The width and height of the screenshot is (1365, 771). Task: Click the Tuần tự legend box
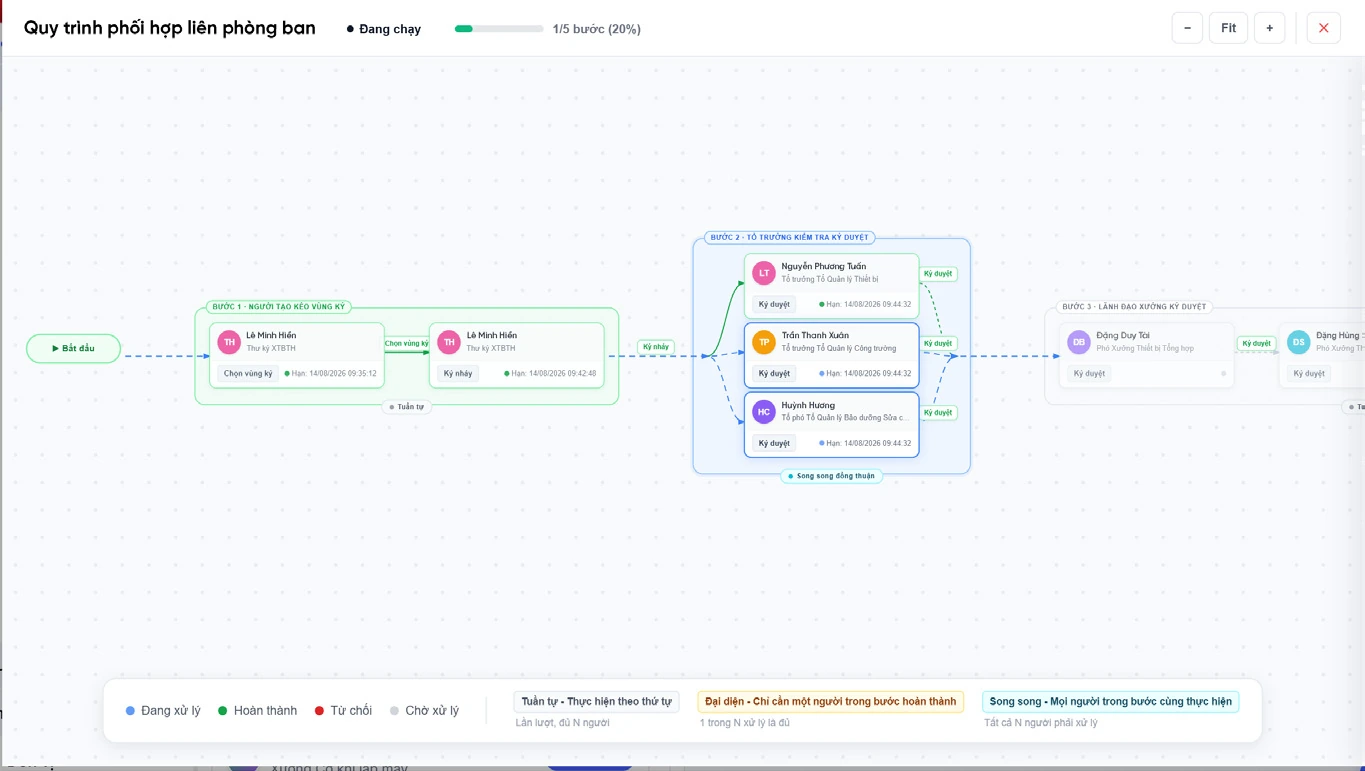tap(596, 702)
